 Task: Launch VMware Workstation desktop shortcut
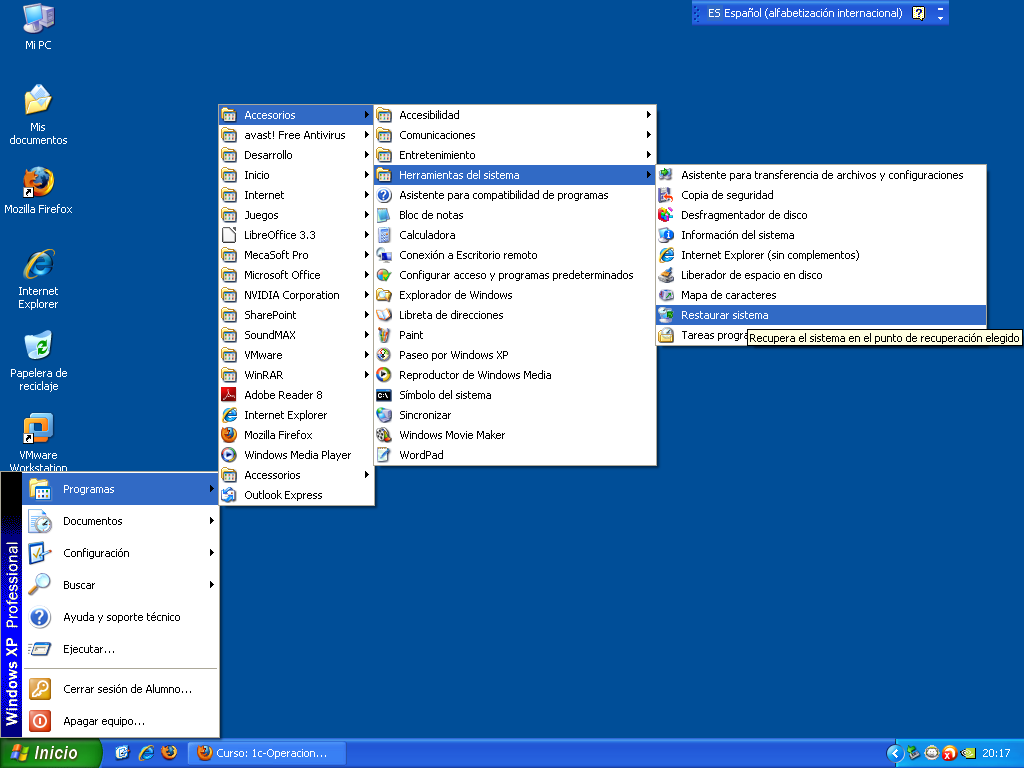[38, 442]
